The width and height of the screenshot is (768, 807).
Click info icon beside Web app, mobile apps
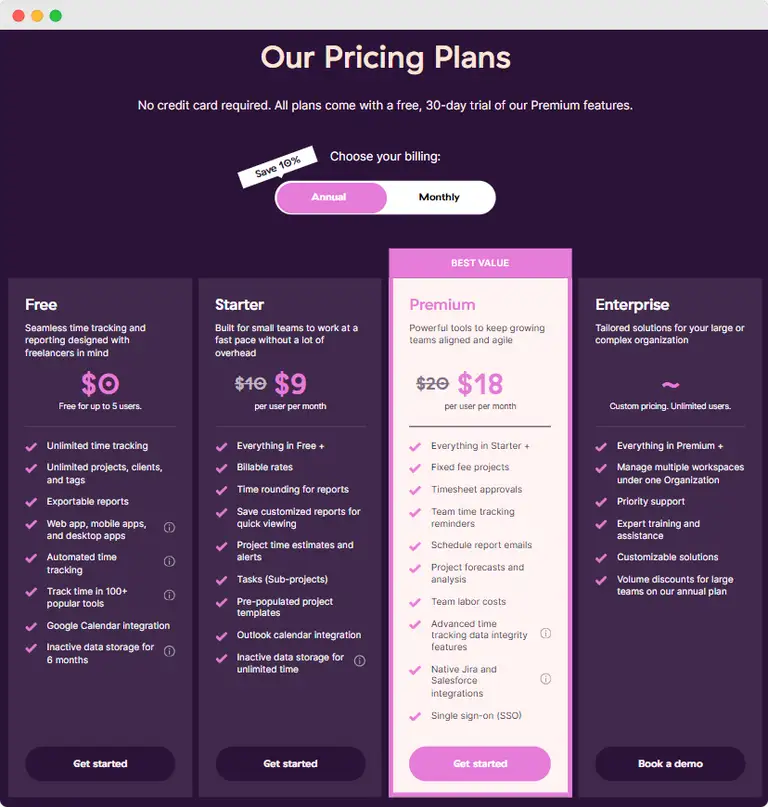click(x=170, y=528)
